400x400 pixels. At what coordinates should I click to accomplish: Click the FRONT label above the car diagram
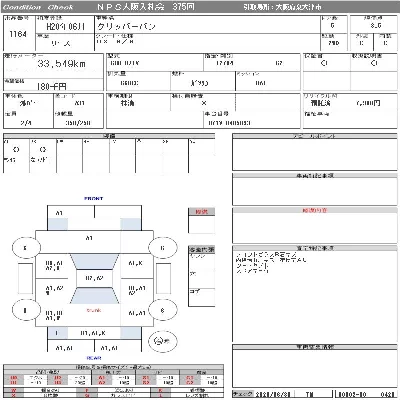[x=94, y=198]
